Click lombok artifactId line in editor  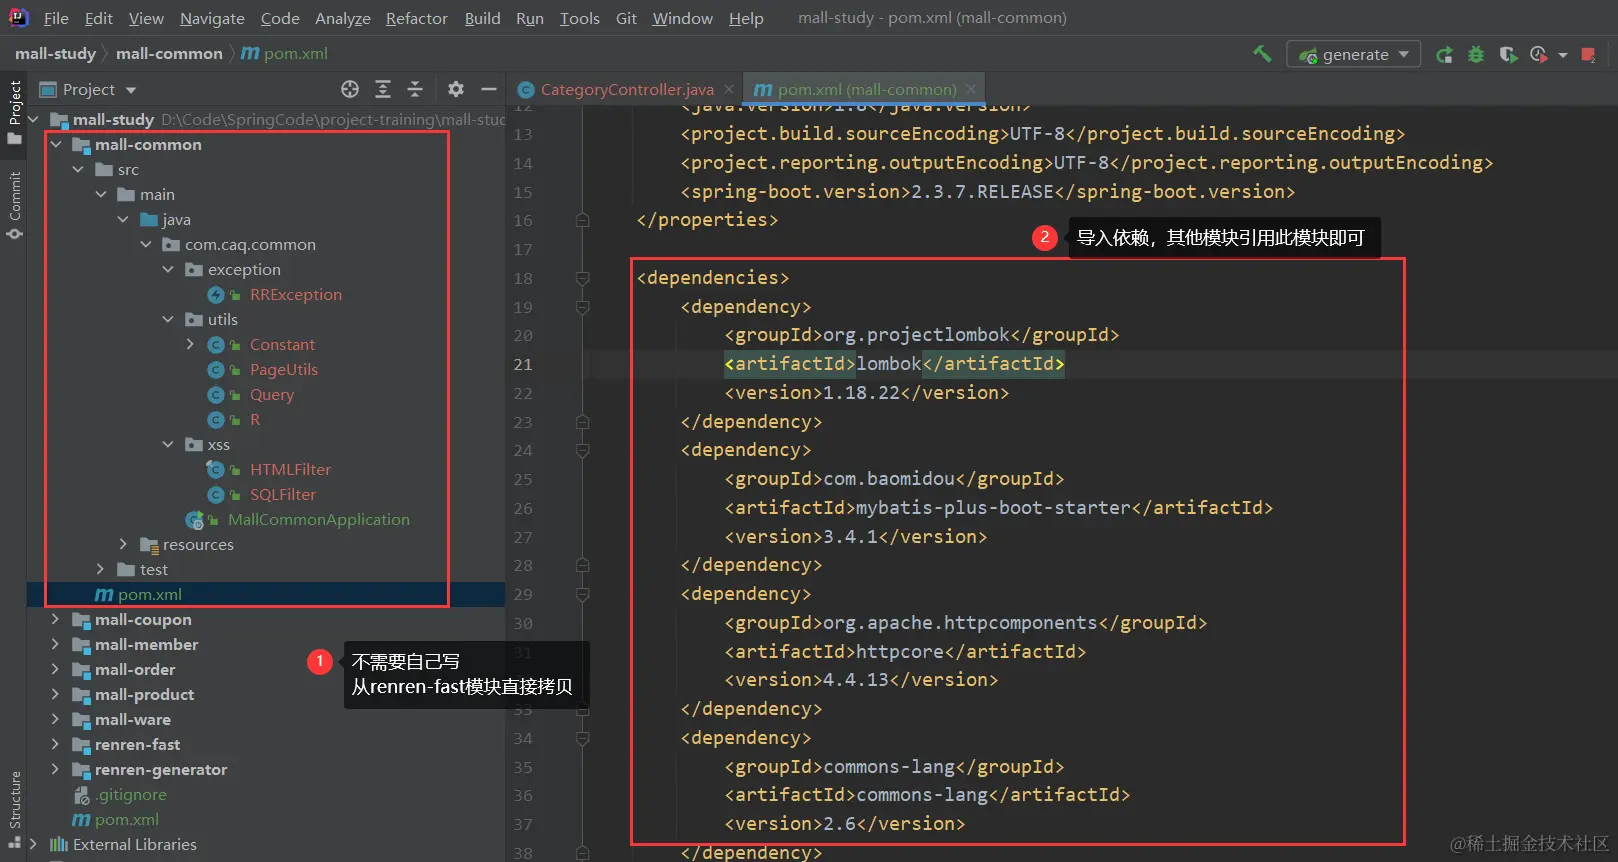pos(894,364)
